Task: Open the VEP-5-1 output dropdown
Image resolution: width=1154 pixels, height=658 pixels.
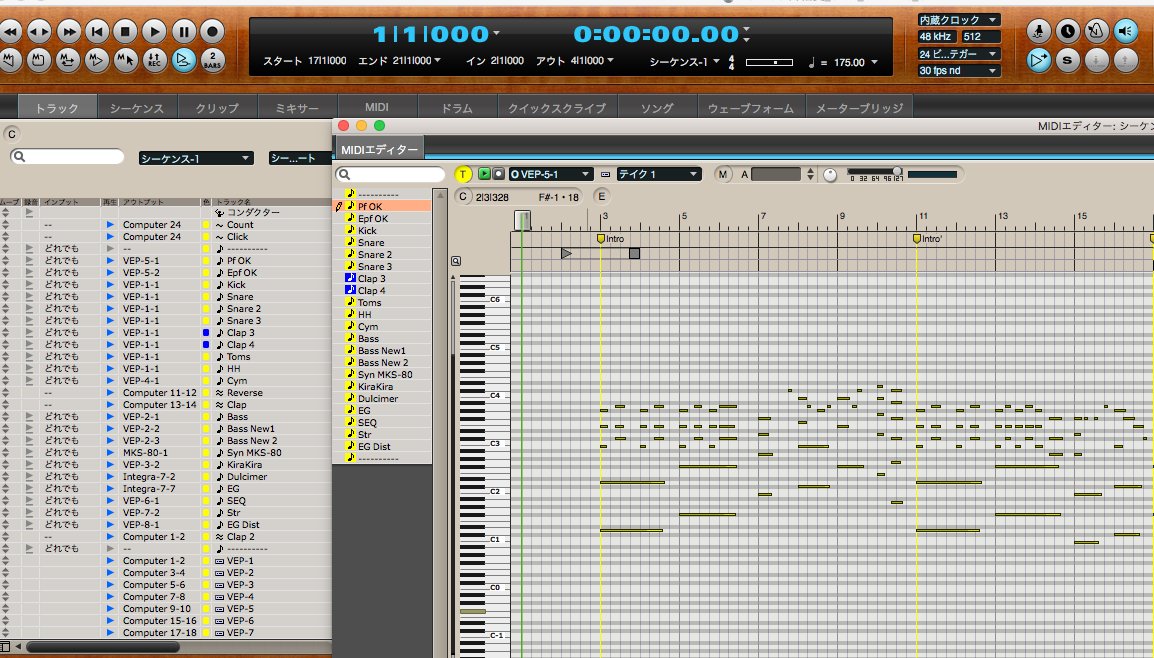Action: click(x=551, y=174)
